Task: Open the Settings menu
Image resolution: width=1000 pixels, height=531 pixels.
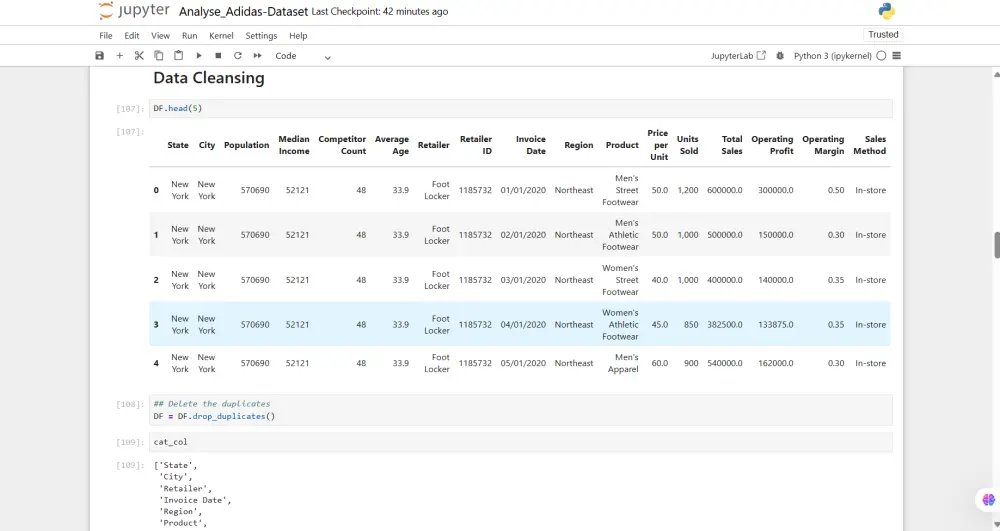Action: coord(261,36)
